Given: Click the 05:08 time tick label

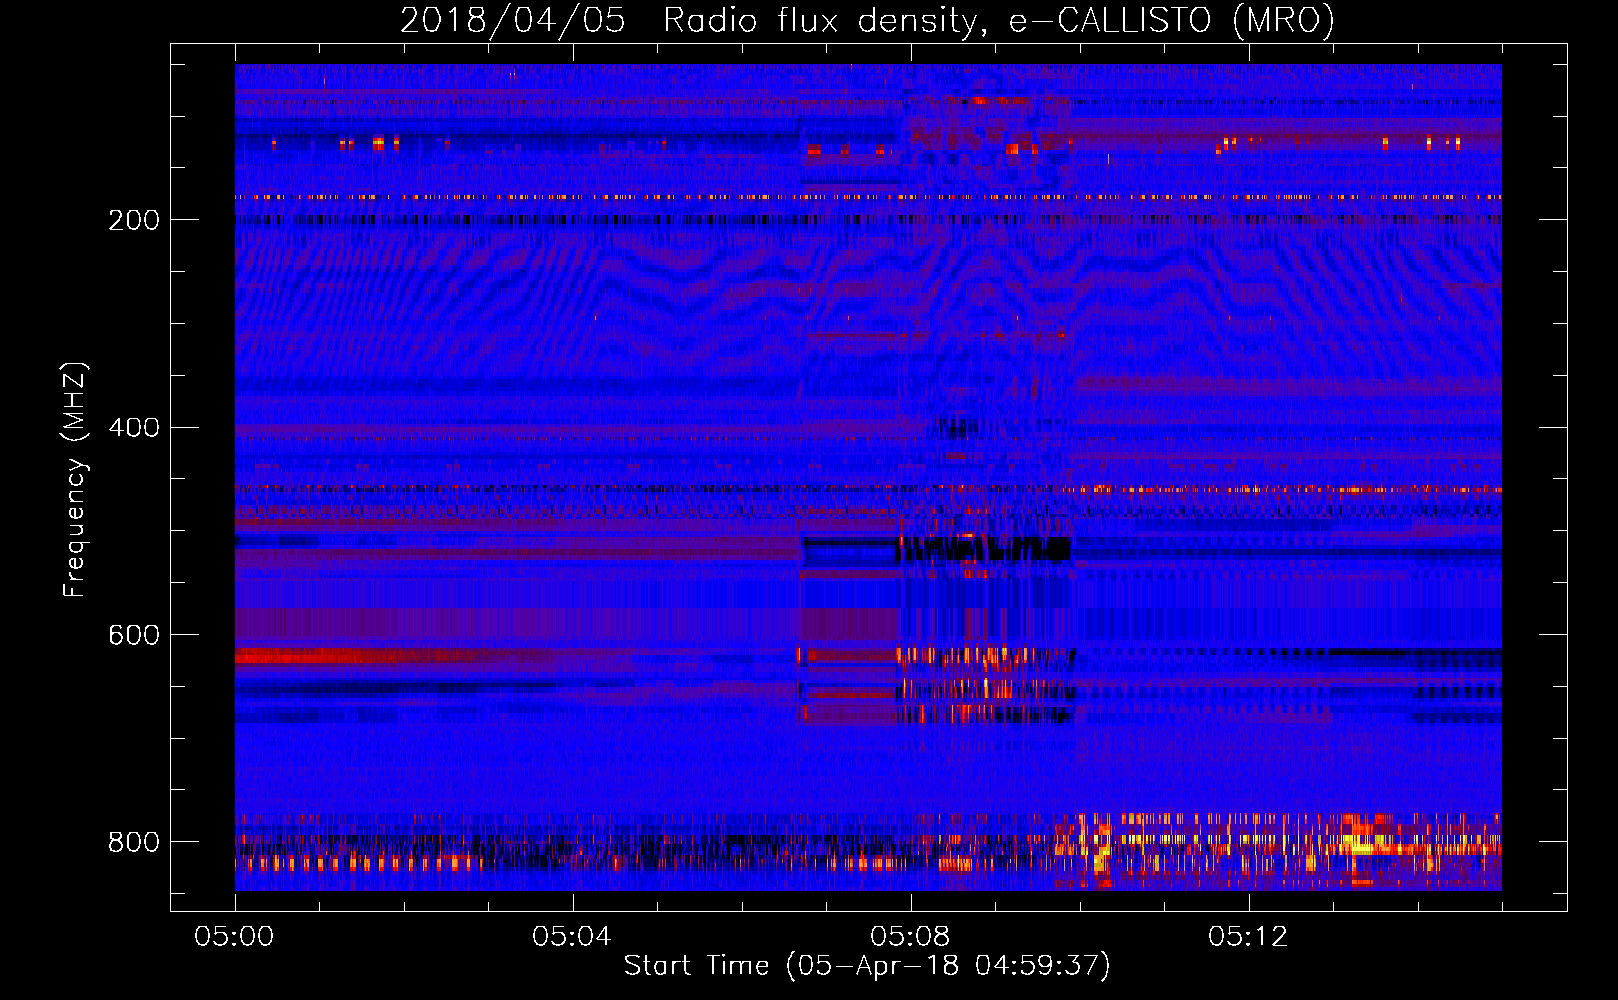Looking at the screenshot, I should 910,937.
